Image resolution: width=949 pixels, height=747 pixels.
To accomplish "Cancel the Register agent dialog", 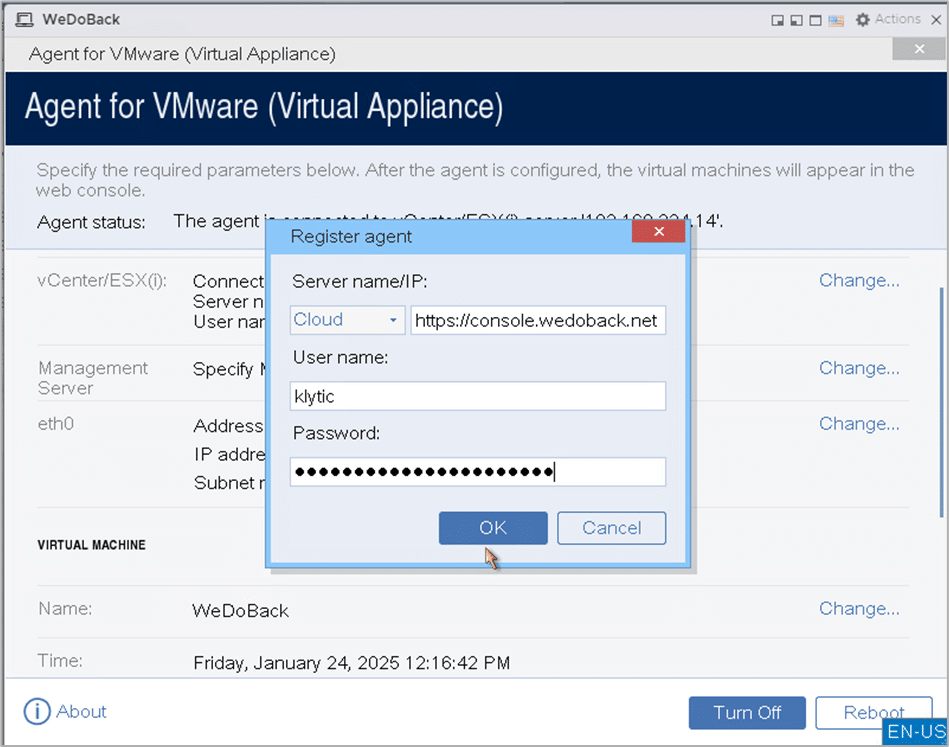I will click(x=611, y=528).
